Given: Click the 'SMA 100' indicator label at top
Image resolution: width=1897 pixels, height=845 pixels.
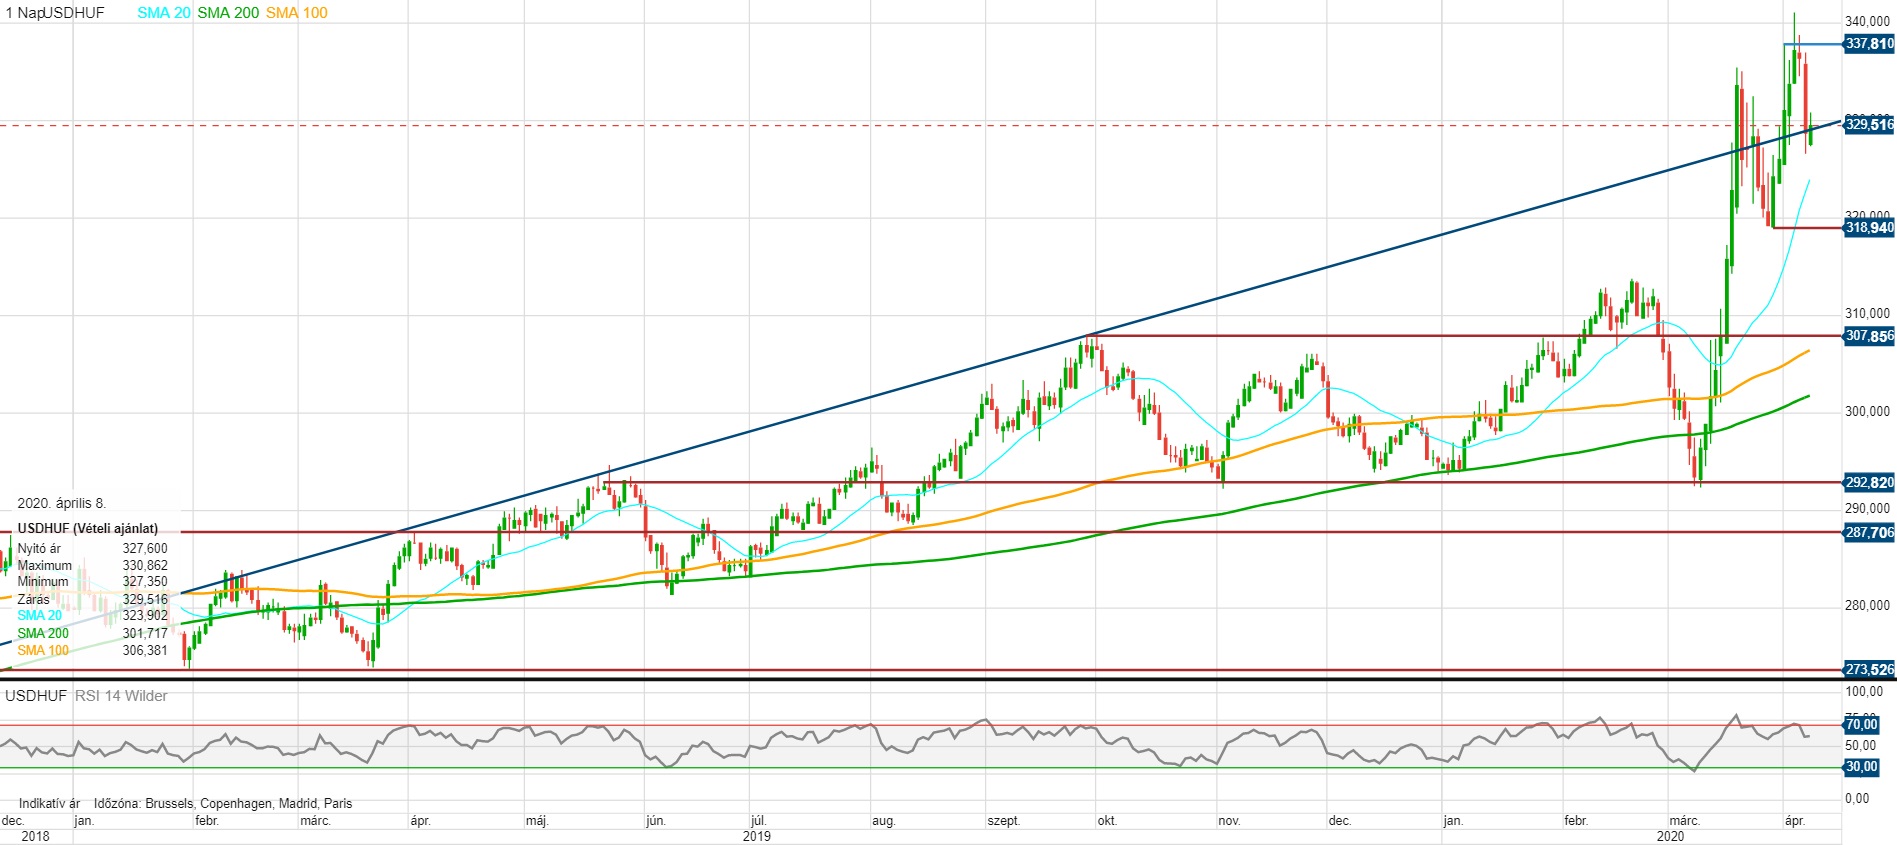Looking at the screenshot, I should (297, 13).
